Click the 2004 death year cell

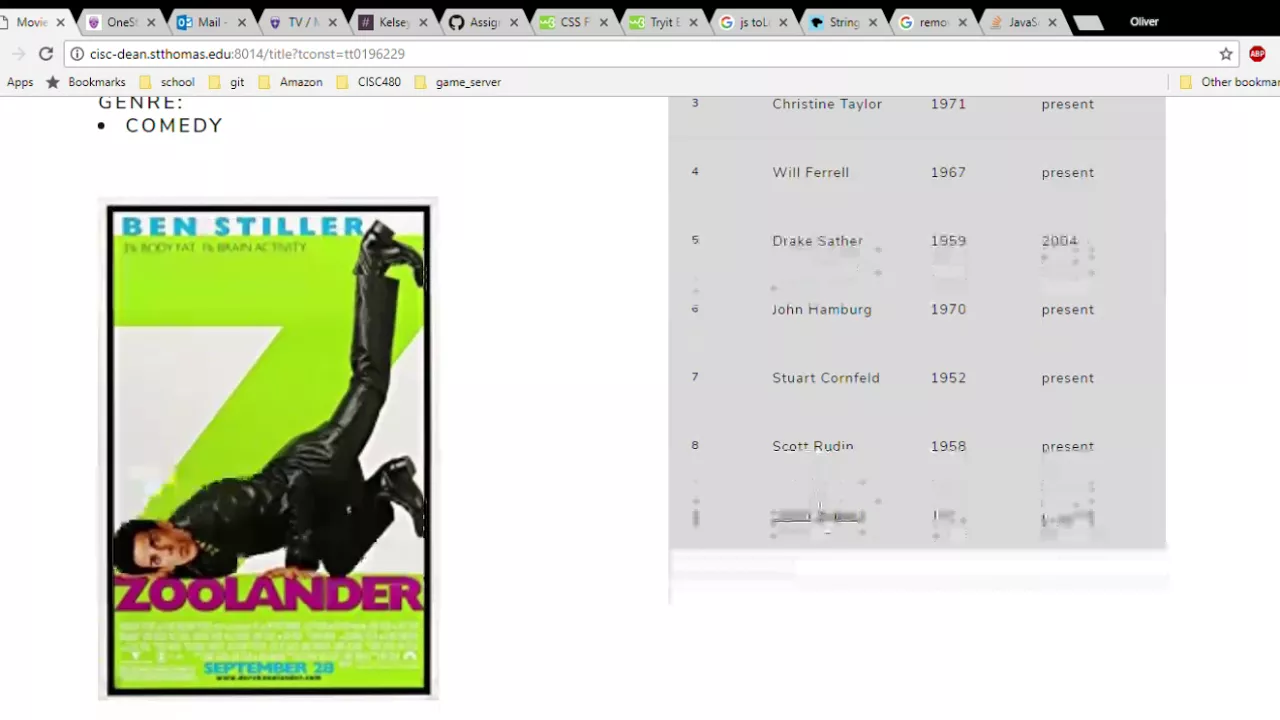coord(1059,241)
